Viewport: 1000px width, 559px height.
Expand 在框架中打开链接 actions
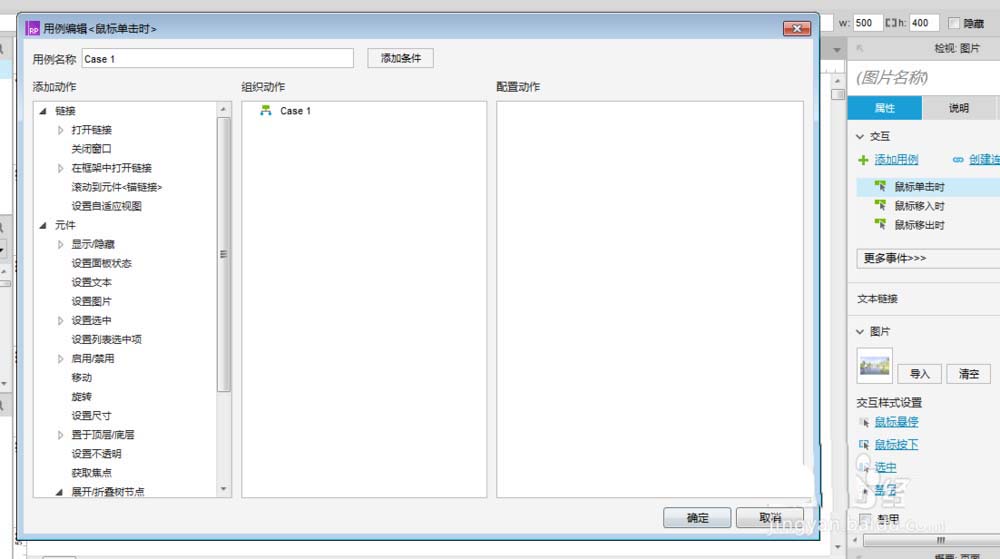[x=61, y=168]
